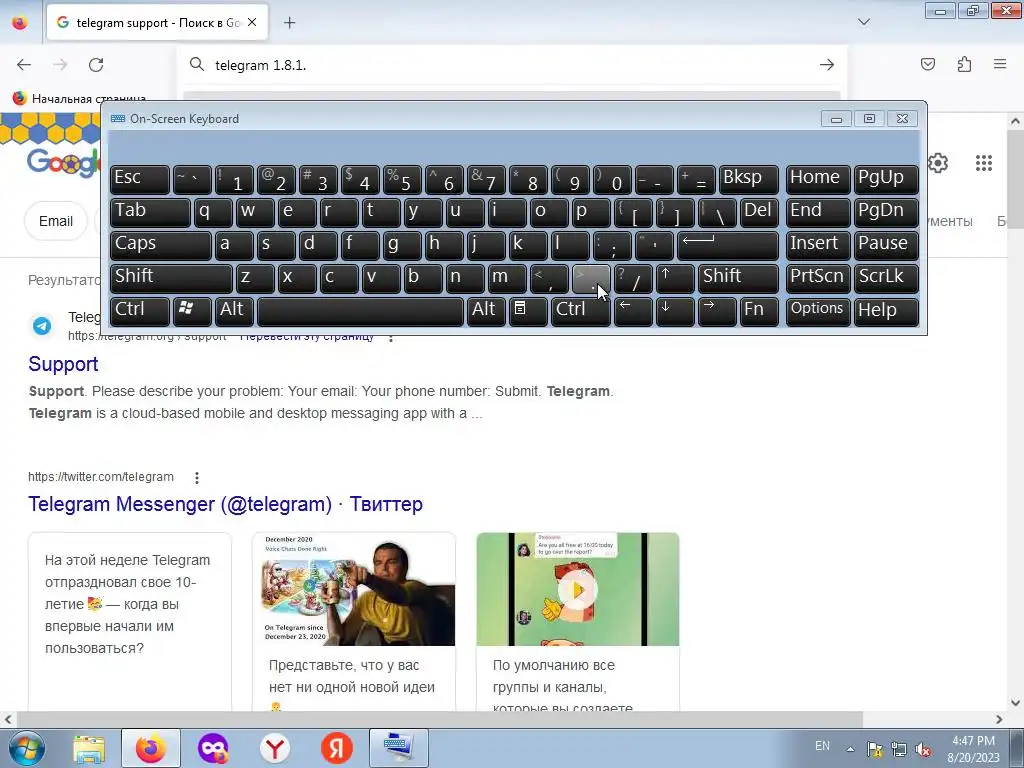Click the down arrow key on keyboard

click(x=675, y=311)
